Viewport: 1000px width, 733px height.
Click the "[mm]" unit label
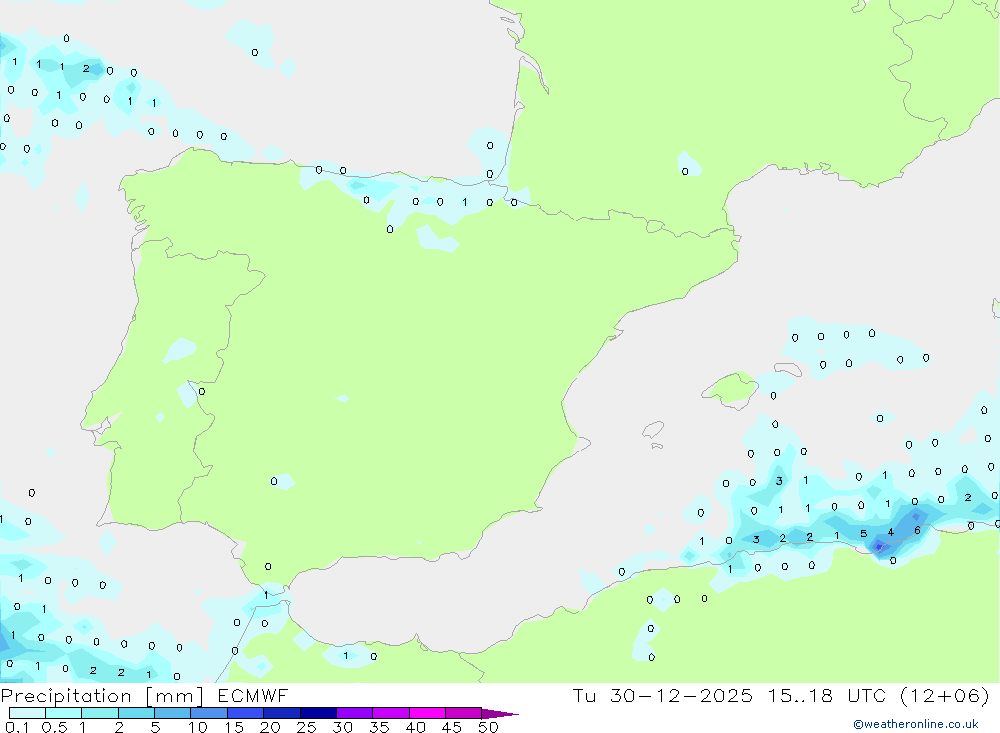point(175,696)
